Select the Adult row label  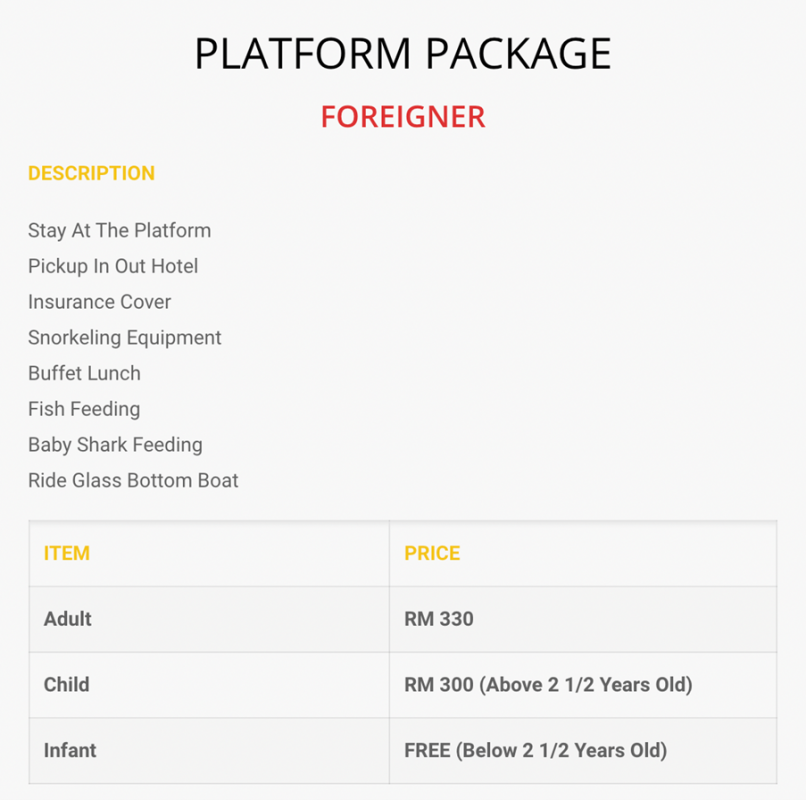click(67, 619)
